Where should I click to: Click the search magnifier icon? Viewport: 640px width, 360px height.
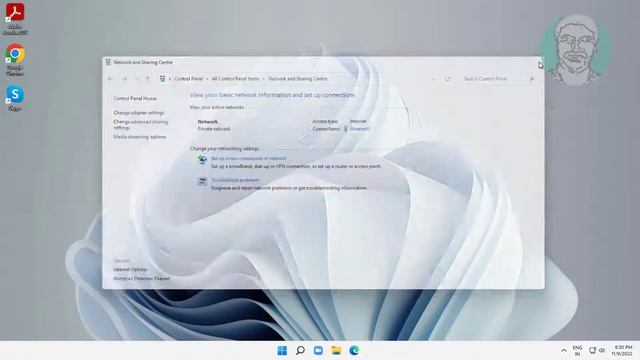532,79
